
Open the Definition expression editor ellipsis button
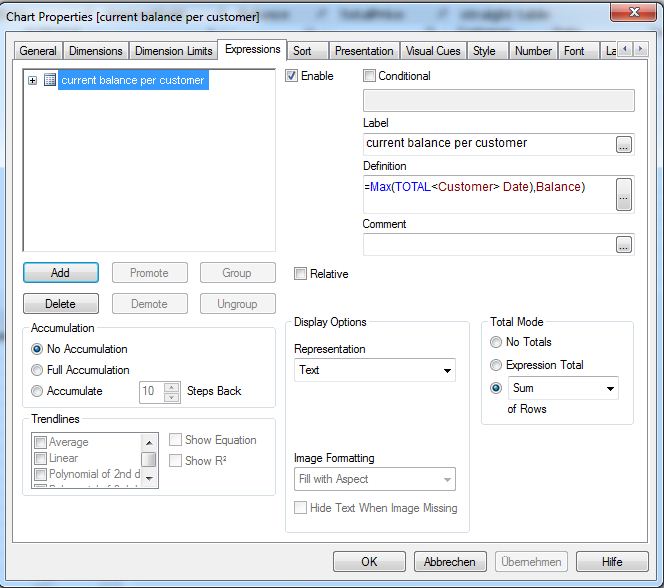tap(624, 195)
